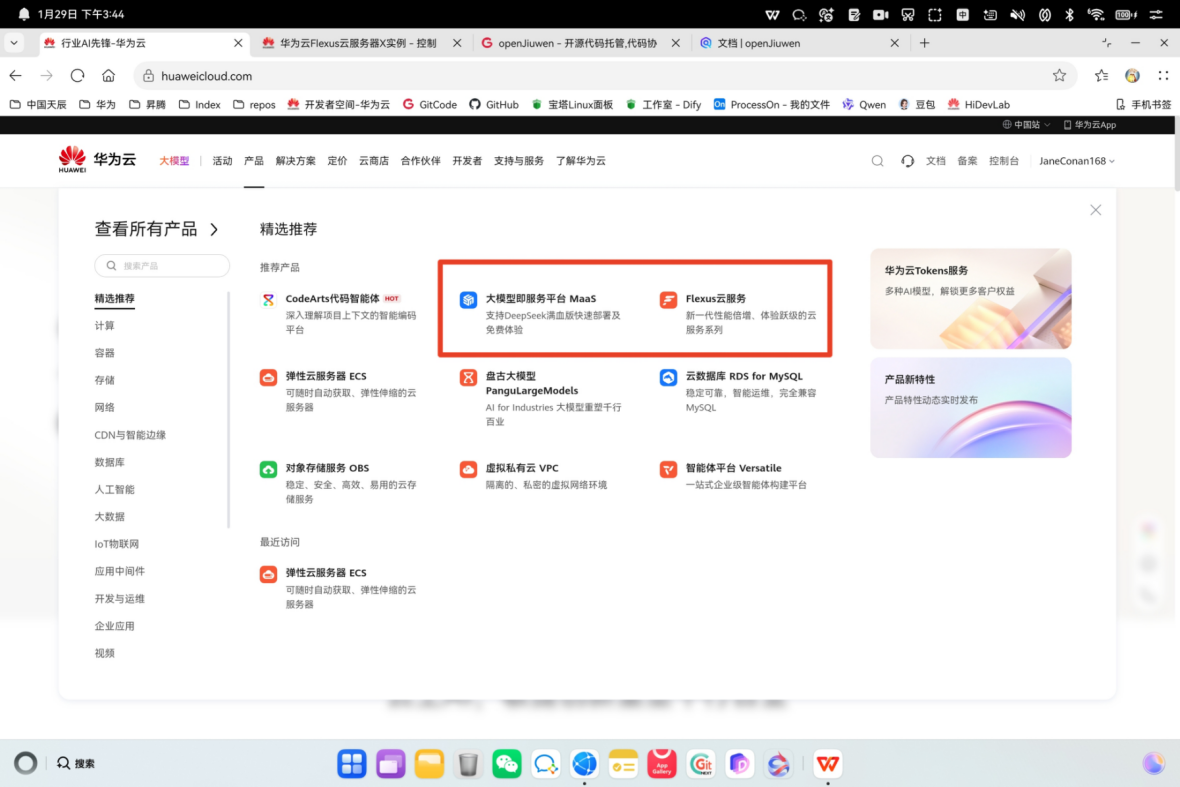Open the 解决方案 nav menu
This screenshot has height=787, width=1180.
coord(296,161)
